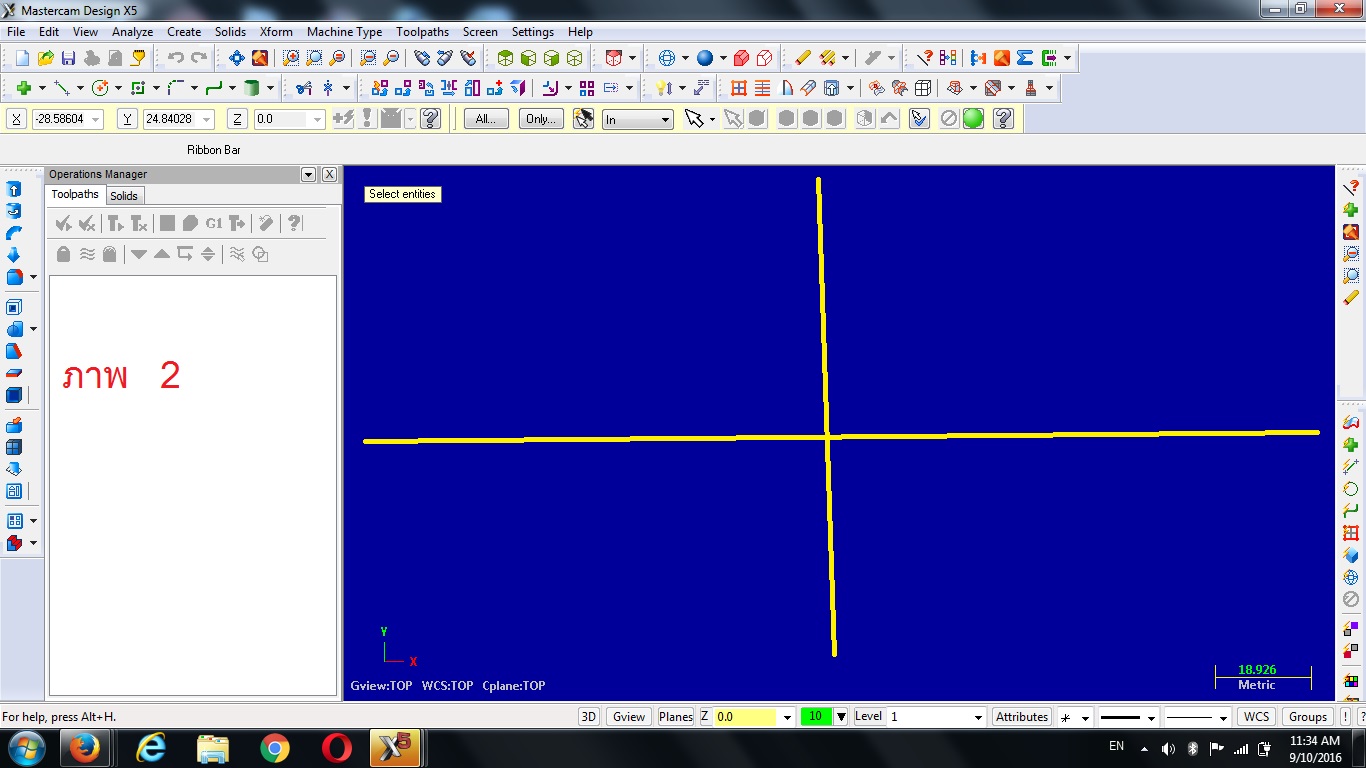Click the green cylinder primitive icon
This screenshot has height=768, width=1366.
coord(252,88)
